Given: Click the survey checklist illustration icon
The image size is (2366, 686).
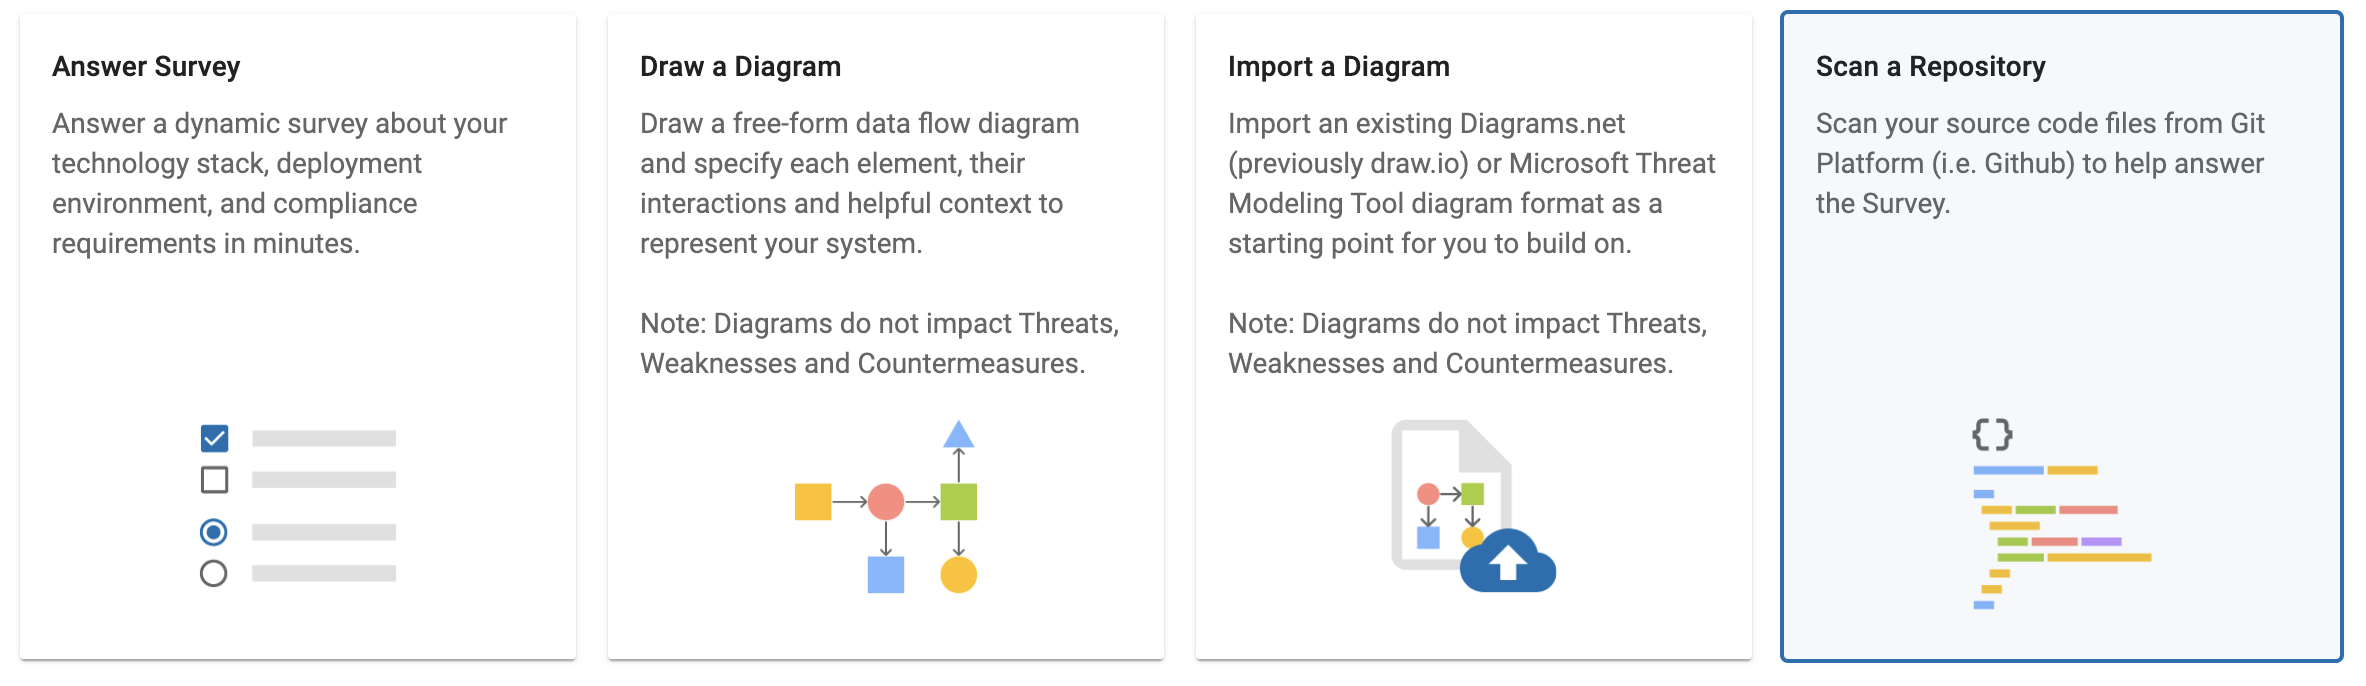Looking at the screenshot, I should [x=298, y=506].
